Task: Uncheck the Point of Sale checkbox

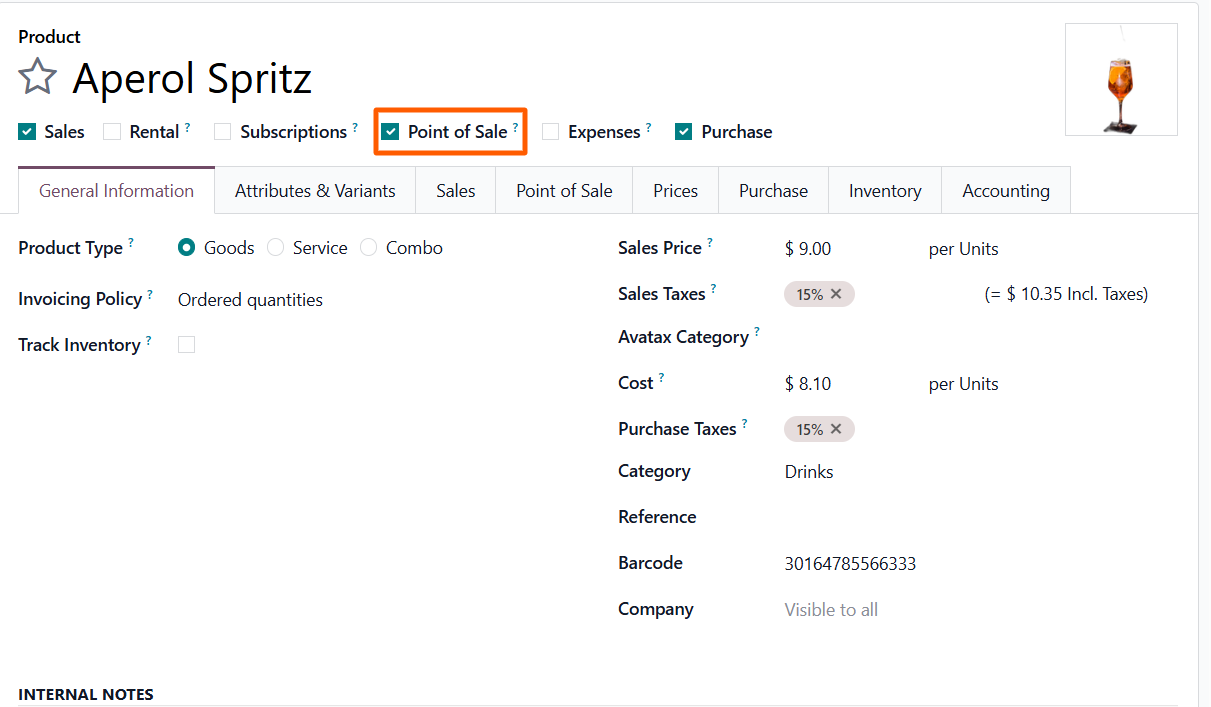Action: point(391,132)
